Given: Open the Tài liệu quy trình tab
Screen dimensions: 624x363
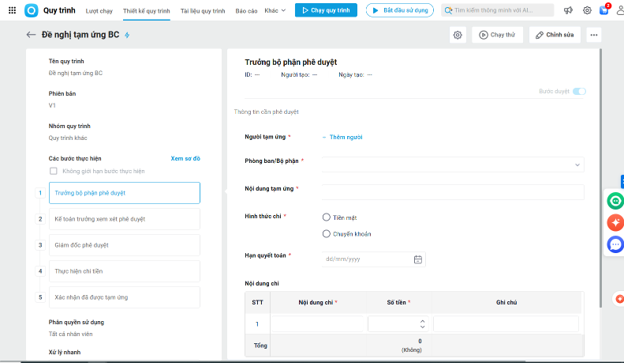Looking at the screenshot, I should click(x=203, y=11).
